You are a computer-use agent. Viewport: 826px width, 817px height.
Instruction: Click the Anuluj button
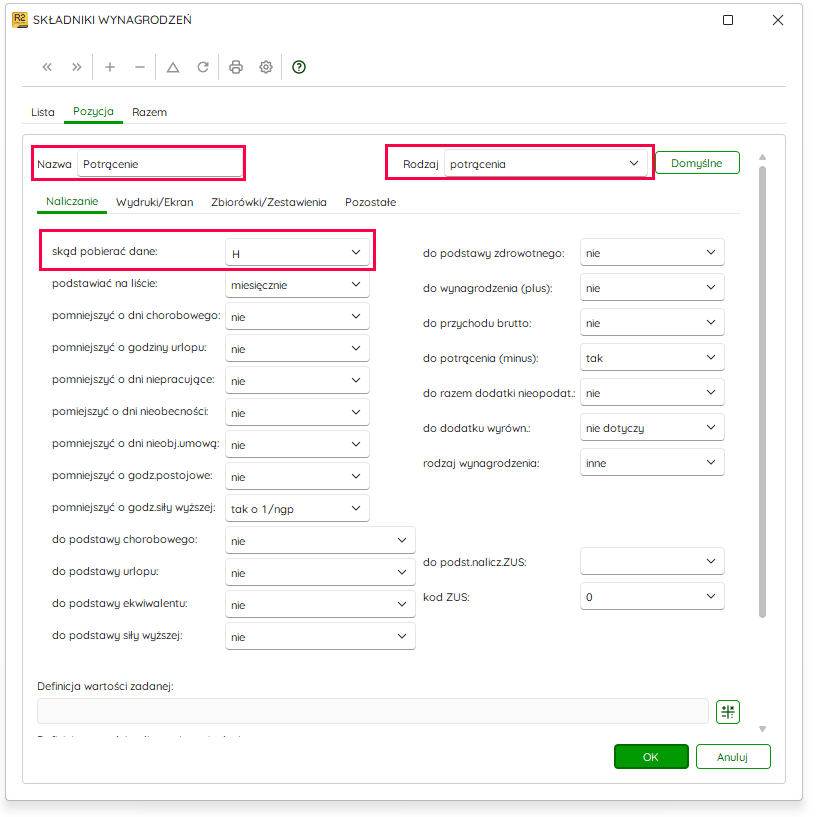click(732, 756)
